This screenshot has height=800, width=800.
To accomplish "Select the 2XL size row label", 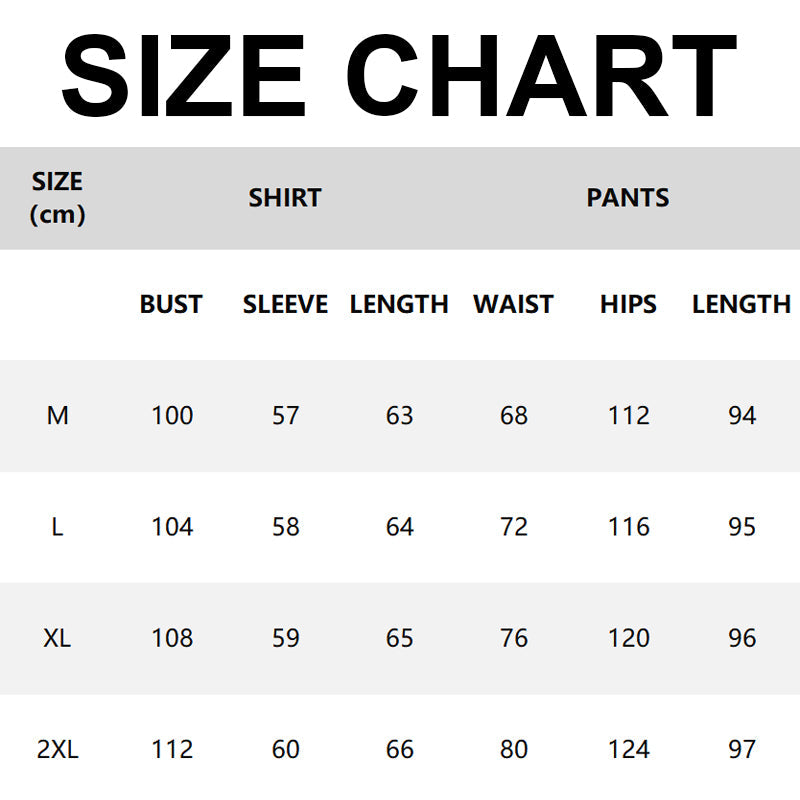I will [x=58, y=749].
